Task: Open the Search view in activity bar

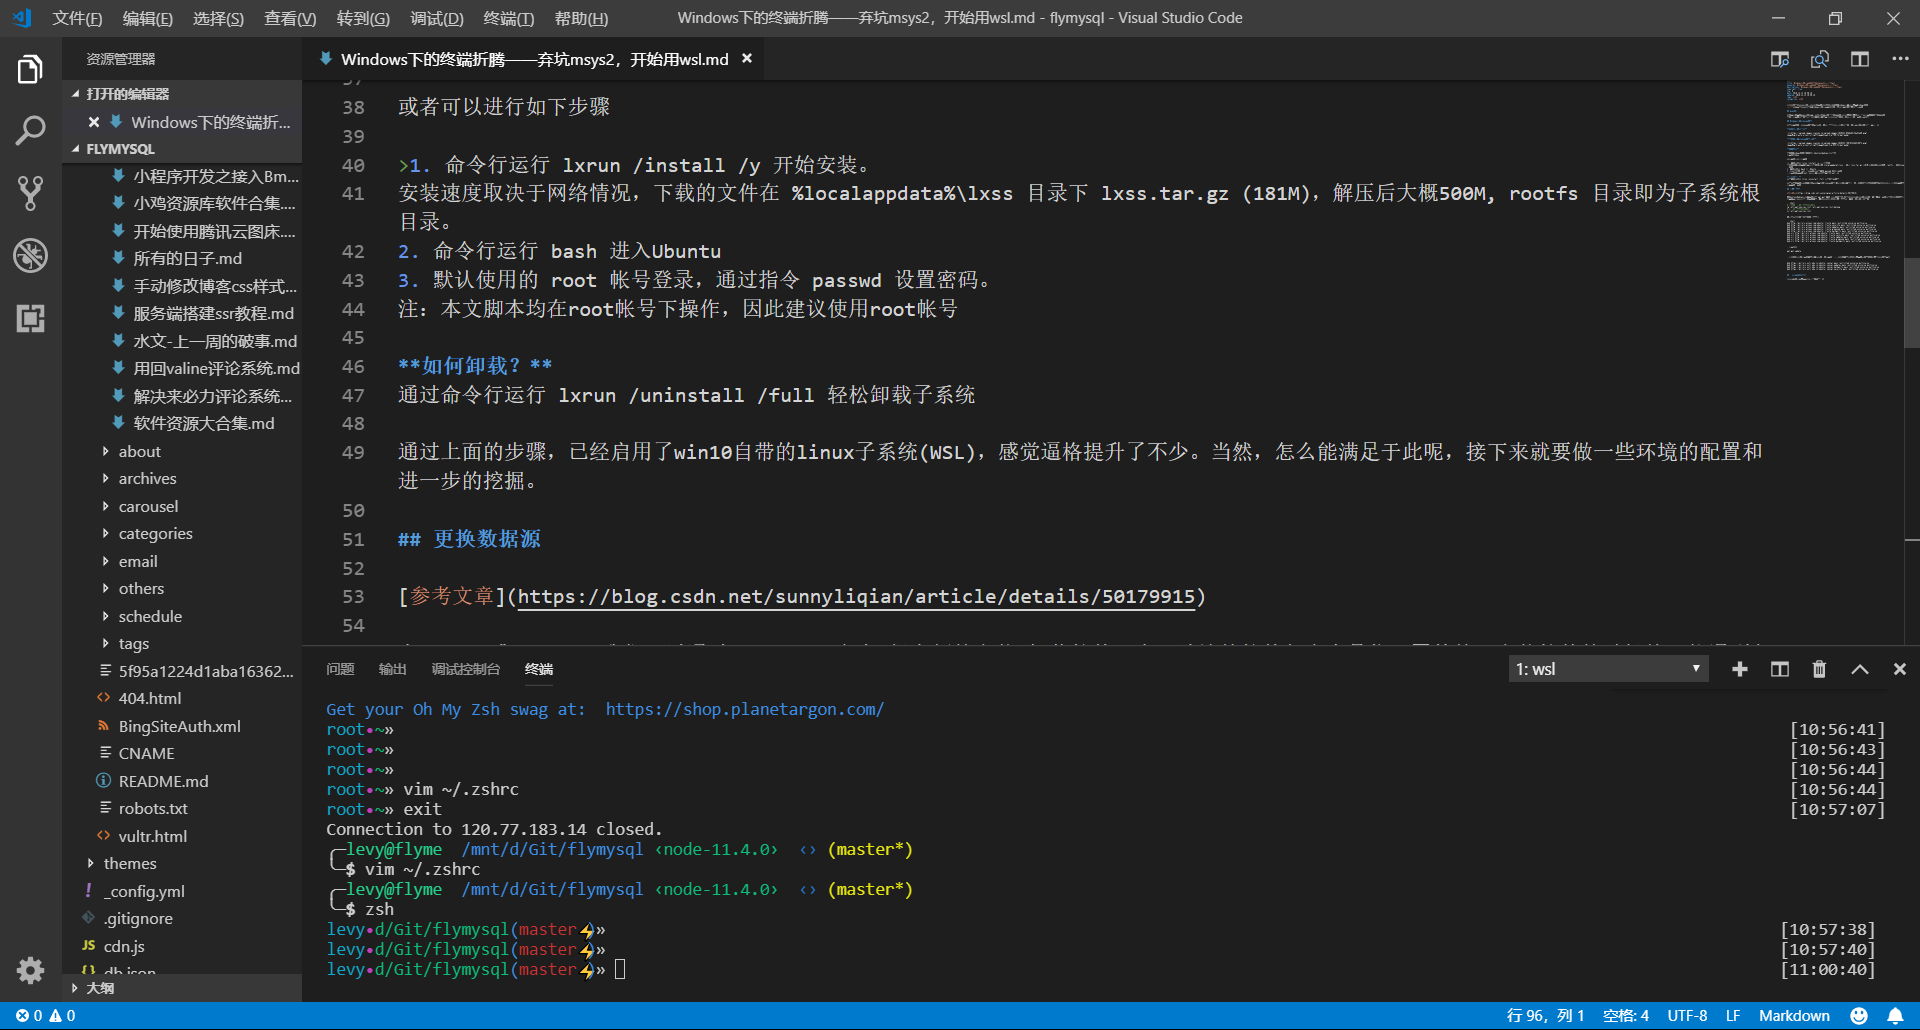Action: coord(30,130)
